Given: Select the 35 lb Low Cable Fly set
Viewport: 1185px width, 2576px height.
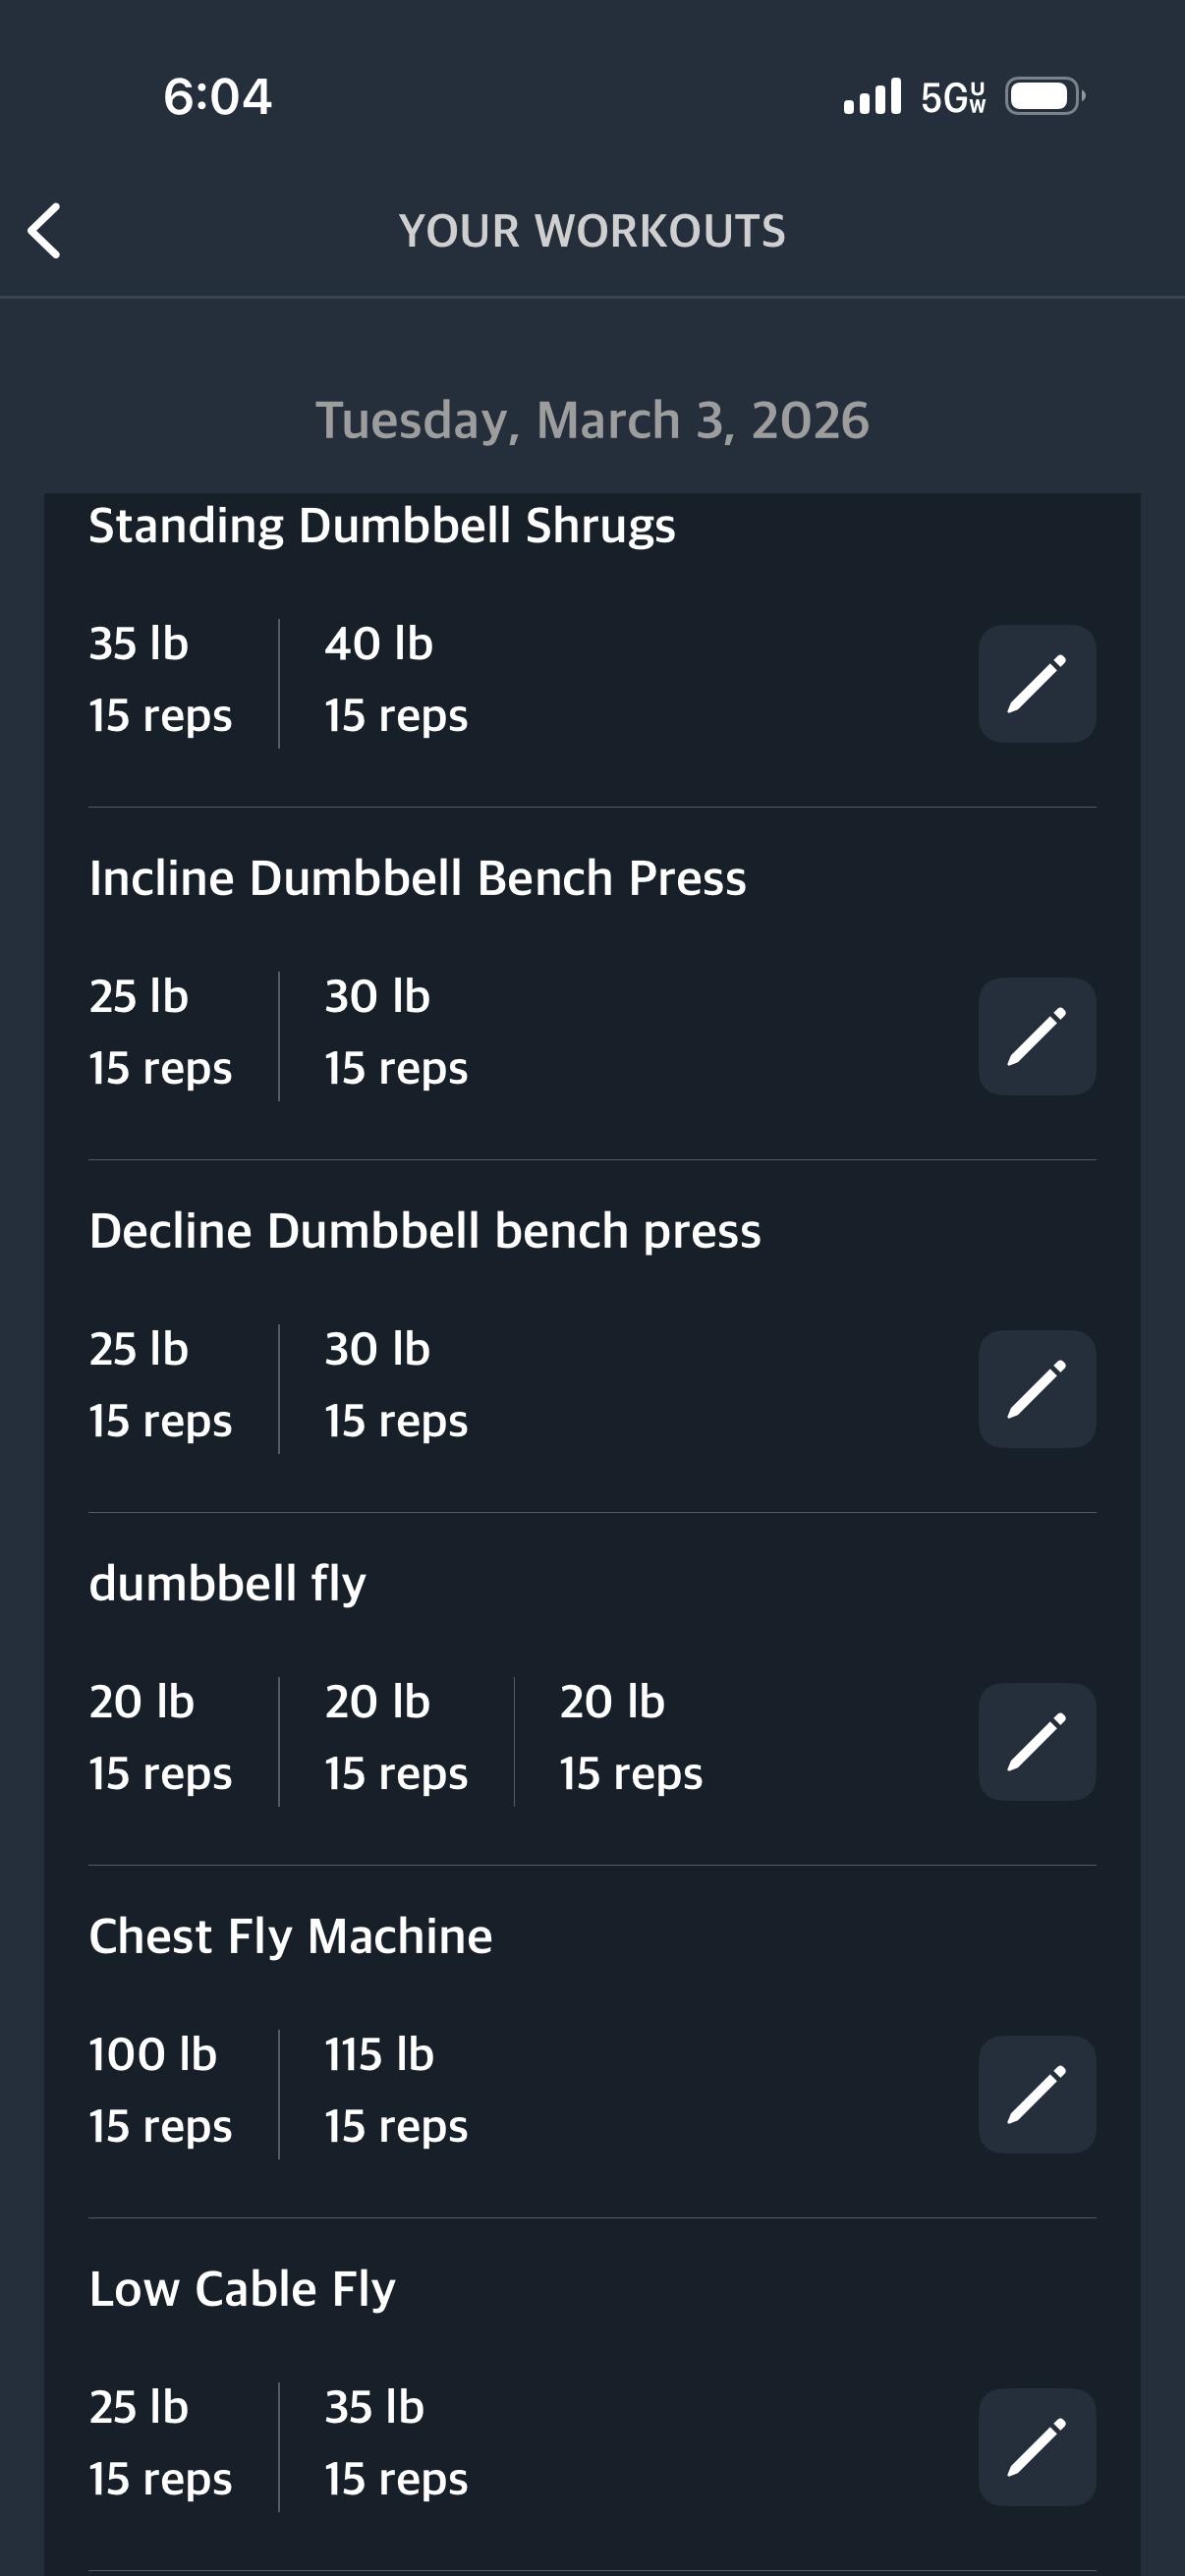Looking at the screenshot, I should coord(395,2443).
